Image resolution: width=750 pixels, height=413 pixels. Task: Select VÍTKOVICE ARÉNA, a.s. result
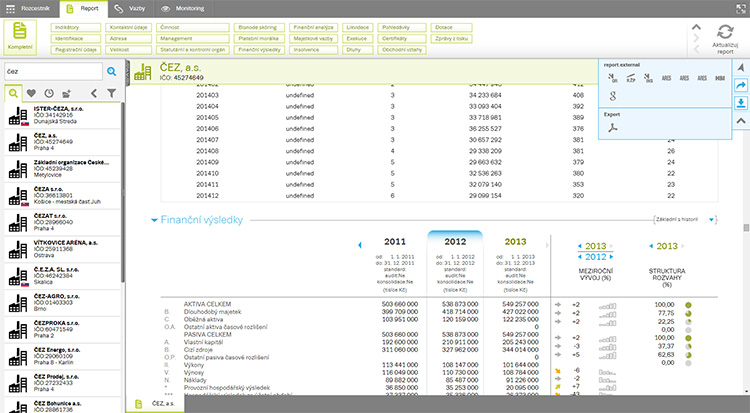(63, 249)
